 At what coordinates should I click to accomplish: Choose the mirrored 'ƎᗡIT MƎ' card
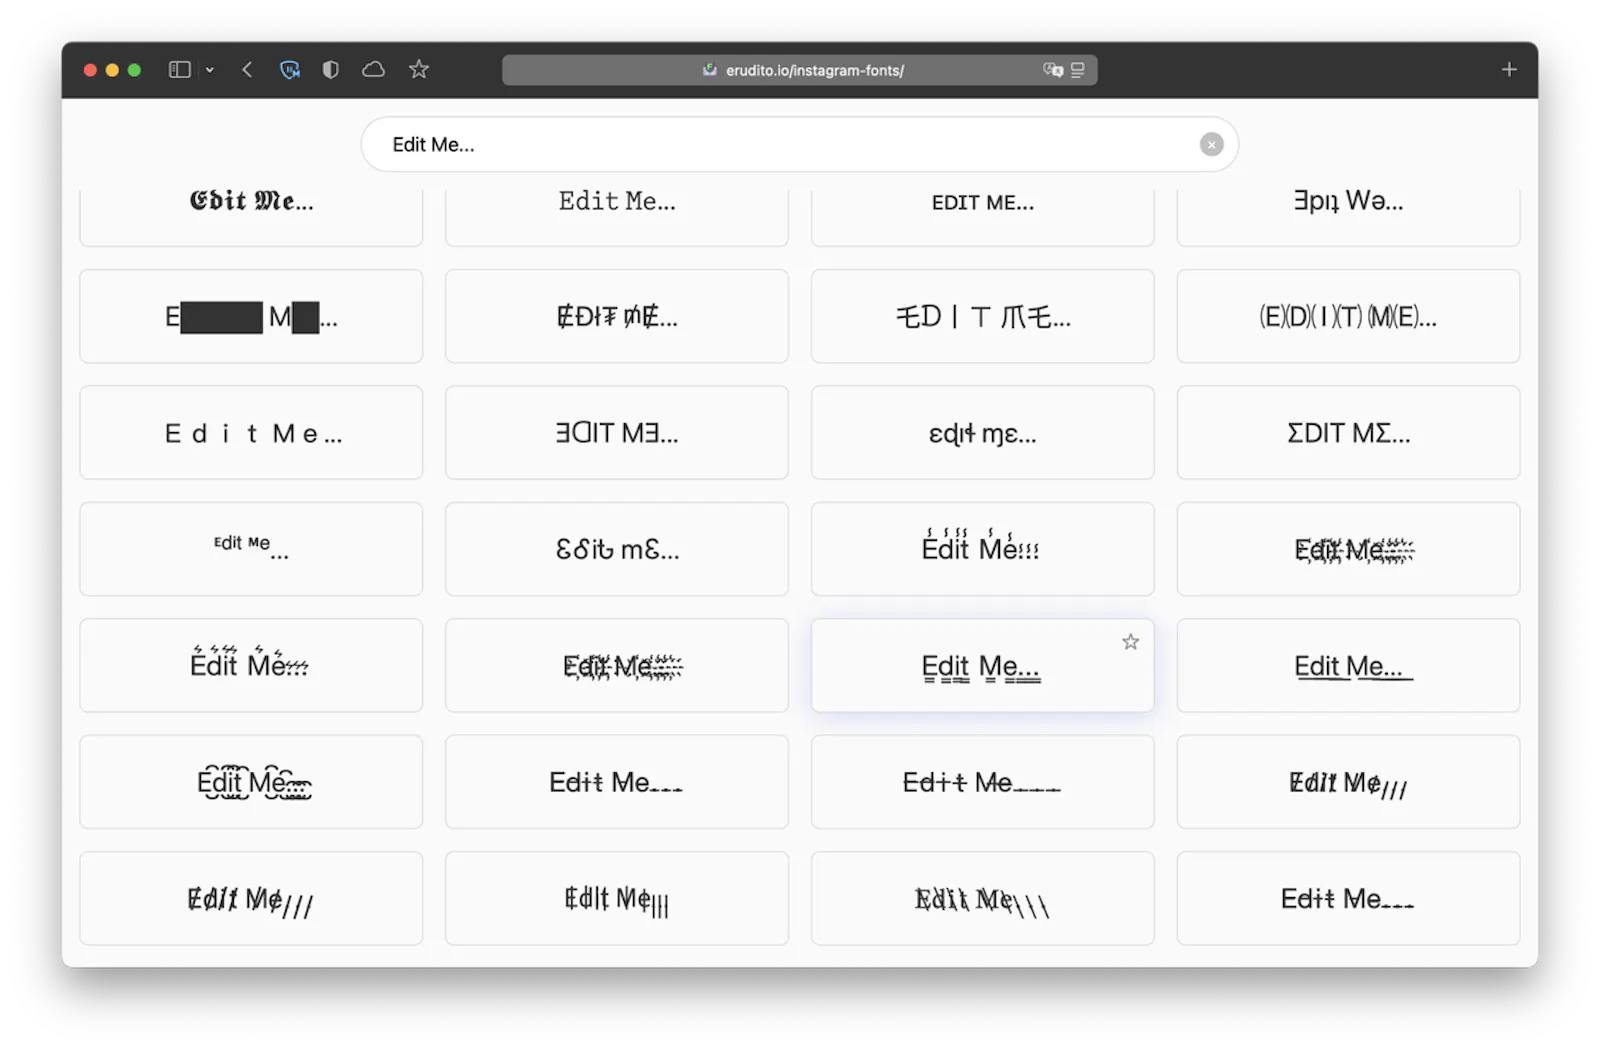coord(617,433)
